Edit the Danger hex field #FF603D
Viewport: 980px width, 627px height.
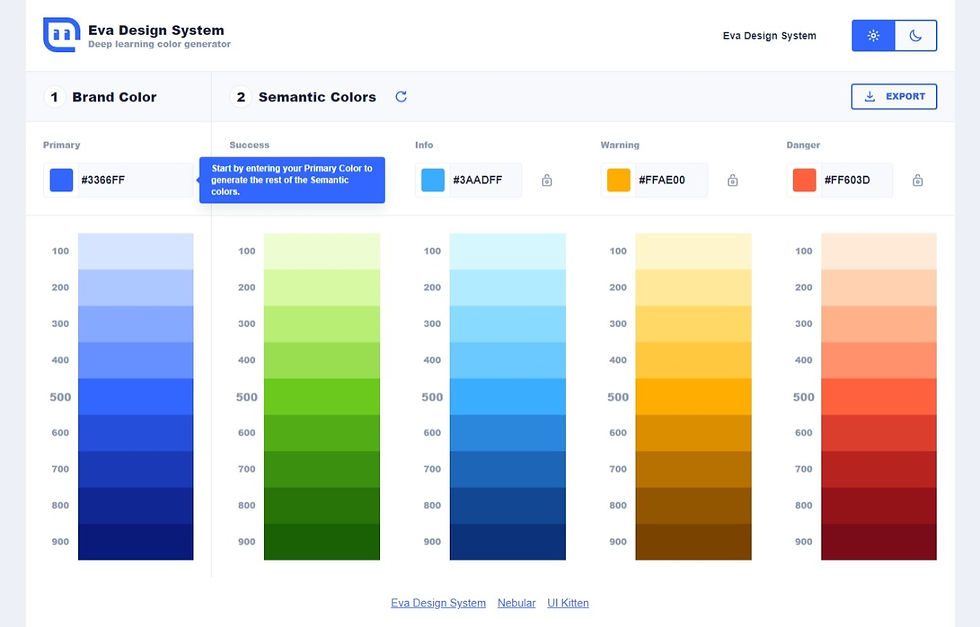pos(856,180)
